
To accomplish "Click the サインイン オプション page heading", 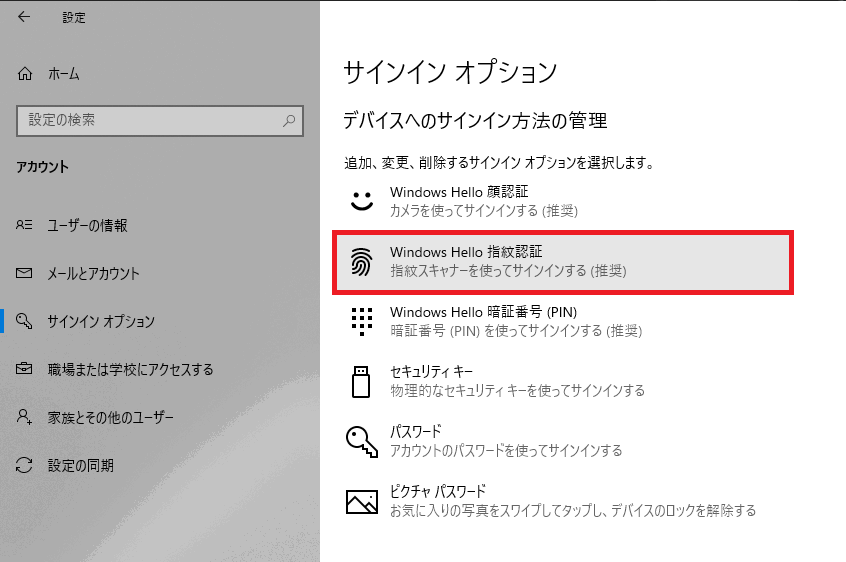I will point(450,72).
